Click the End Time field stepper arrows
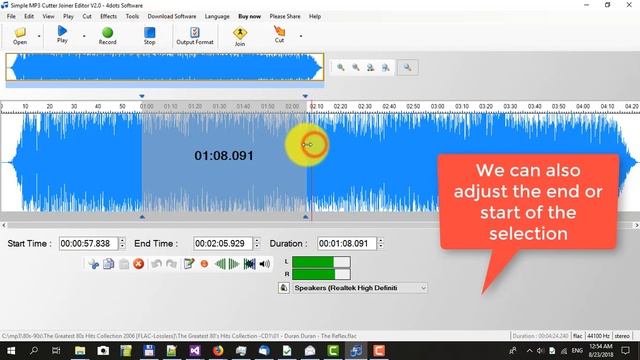The height and width of the screenshot is (360, 640). (x=257, y=244)
